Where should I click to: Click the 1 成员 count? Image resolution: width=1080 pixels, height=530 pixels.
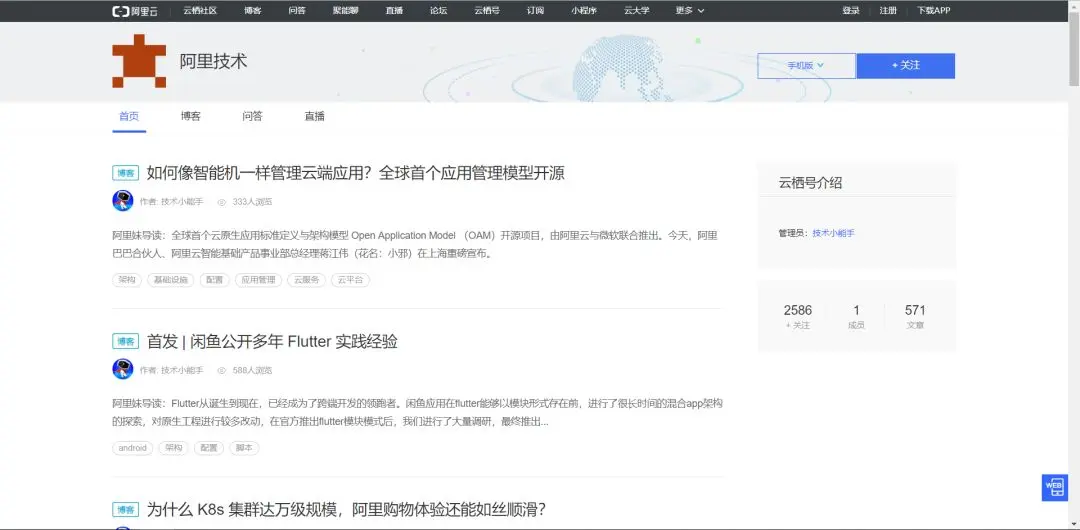[856, 316]
